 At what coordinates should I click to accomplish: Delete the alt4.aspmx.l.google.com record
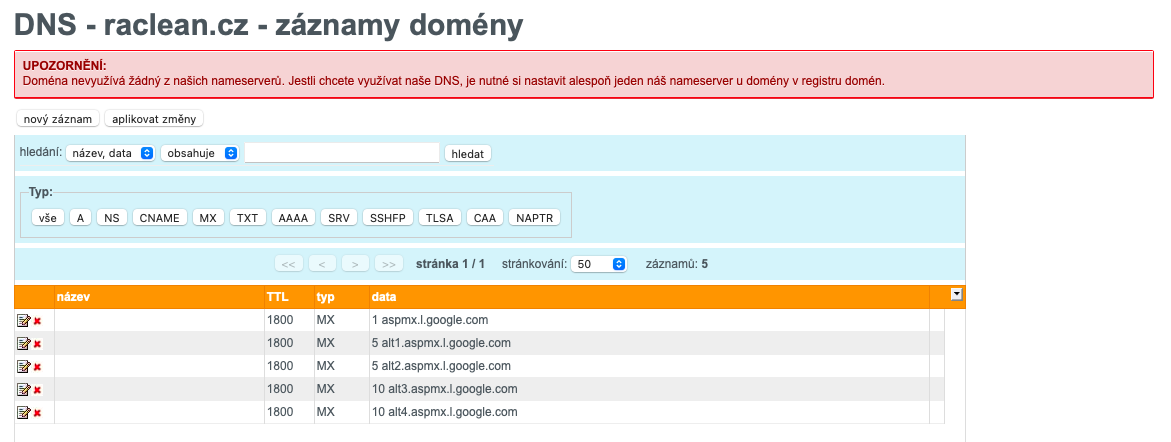click(x=37, y=414)
